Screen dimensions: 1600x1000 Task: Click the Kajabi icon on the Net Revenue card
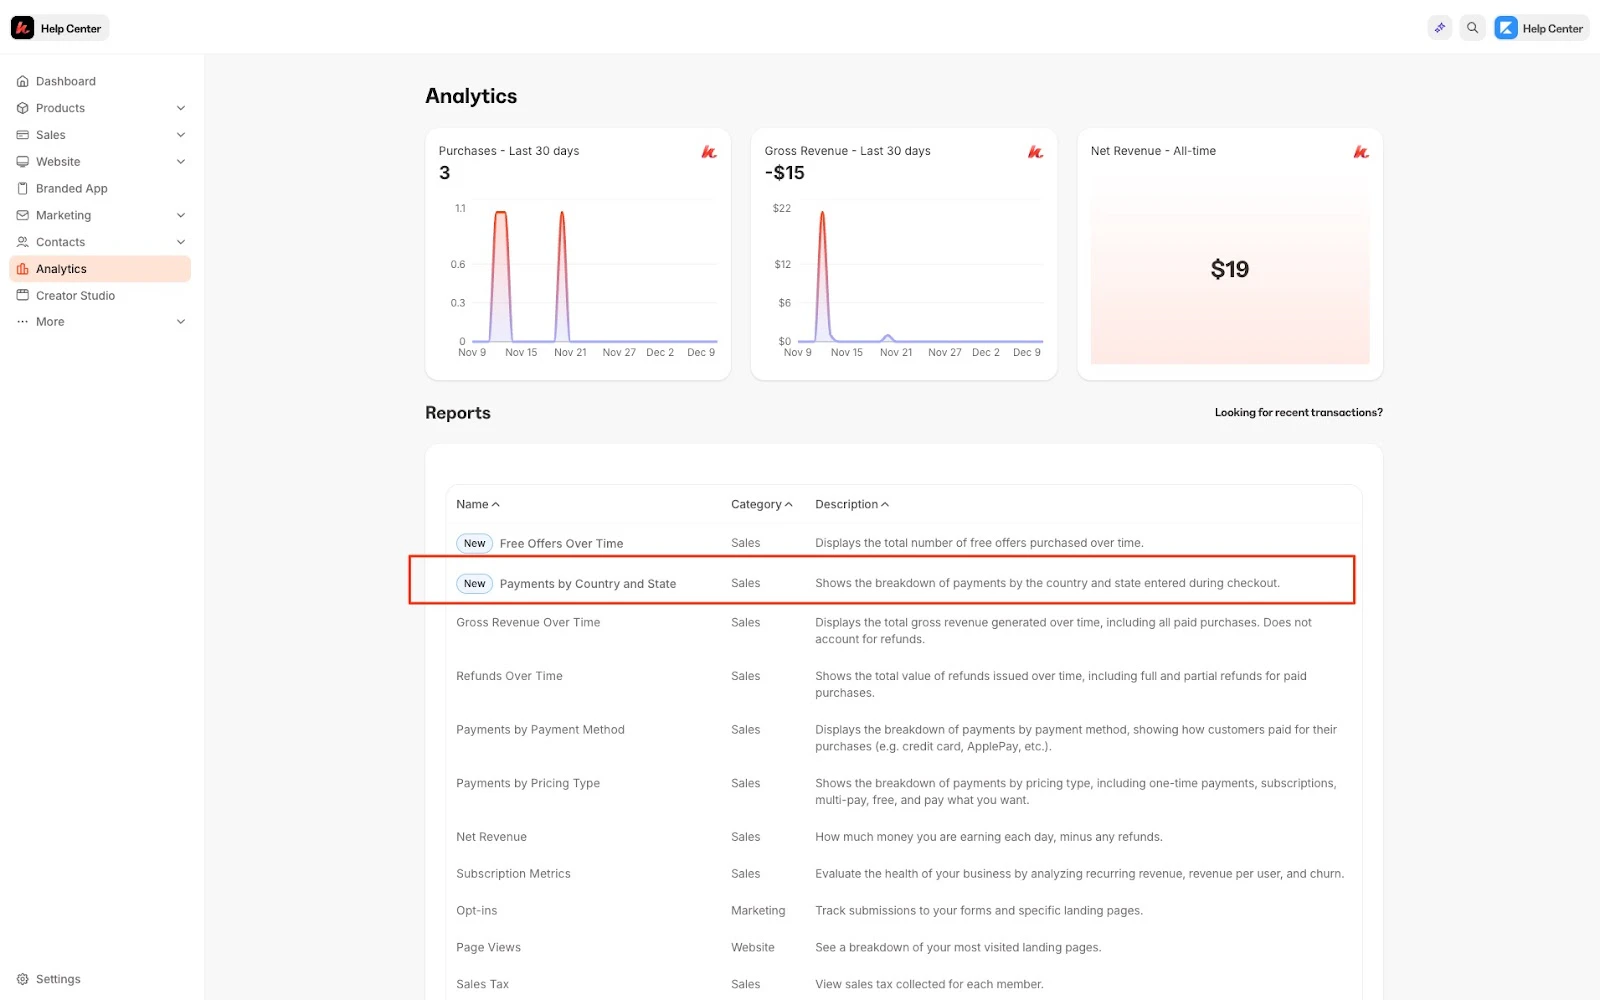click(1361, 152)
